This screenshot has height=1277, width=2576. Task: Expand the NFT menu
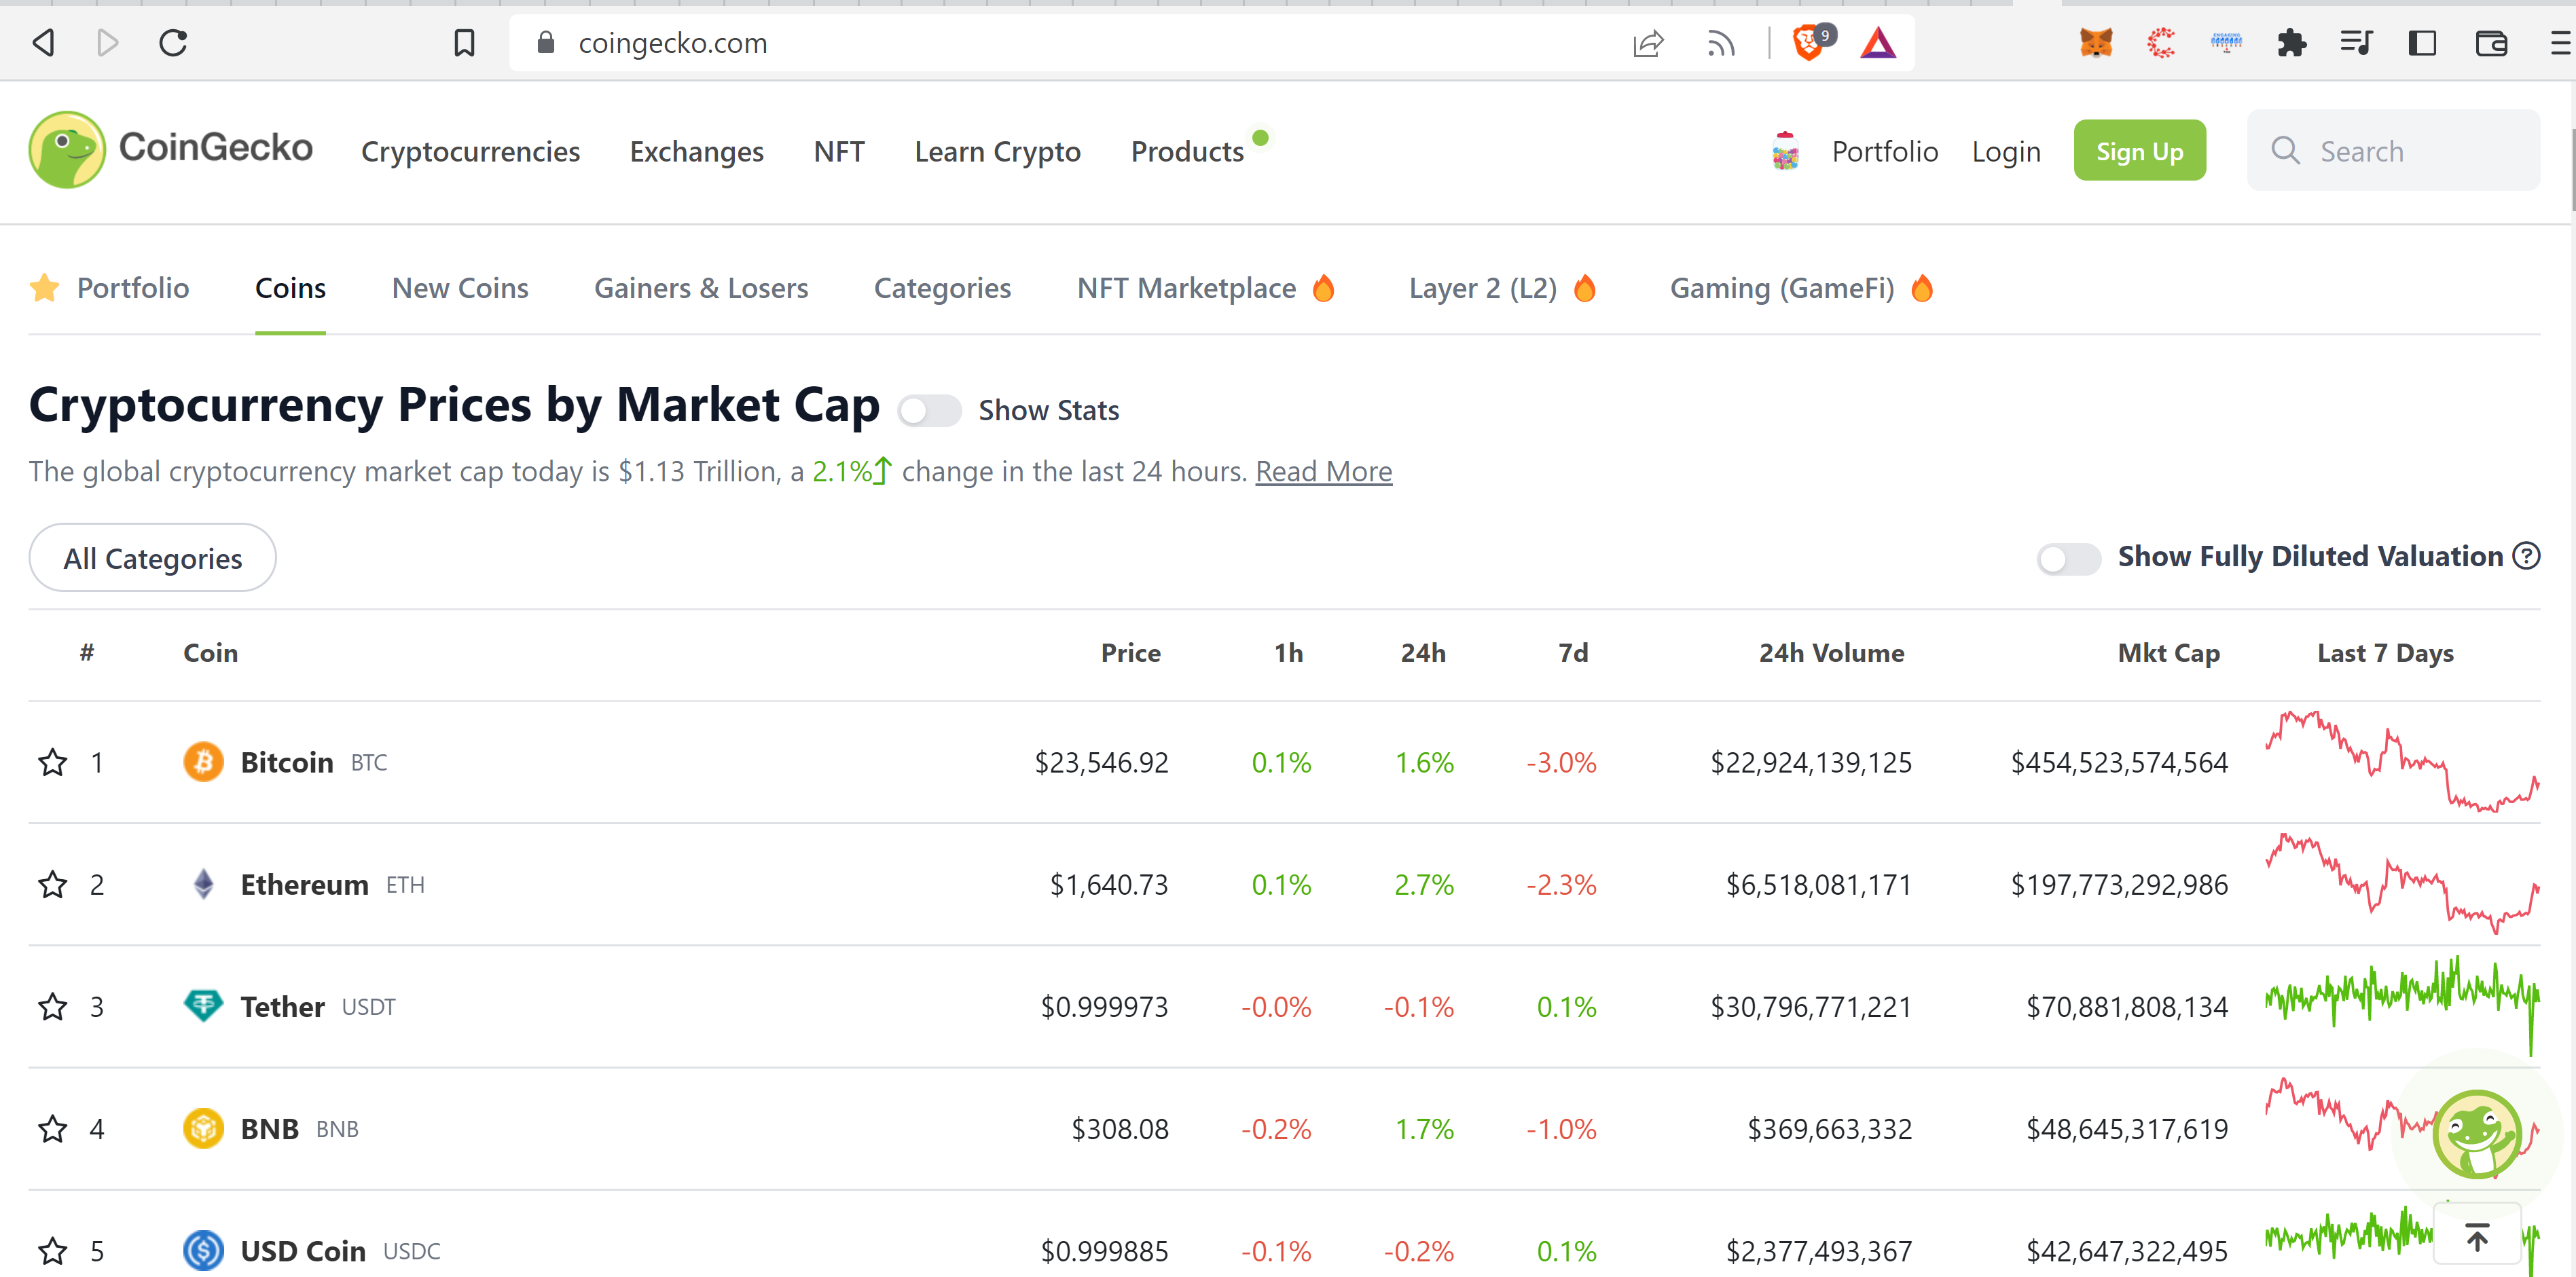tap(839, 151)
